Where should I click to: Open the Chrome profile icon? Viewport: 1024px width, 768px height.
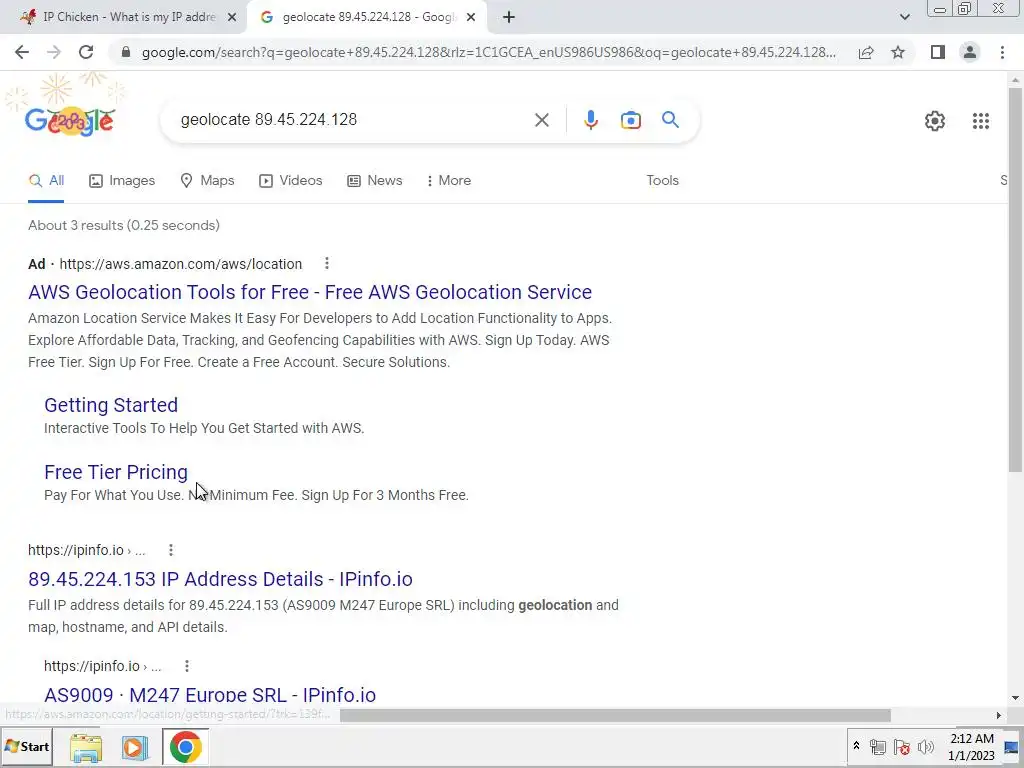[x=970, y=52]
